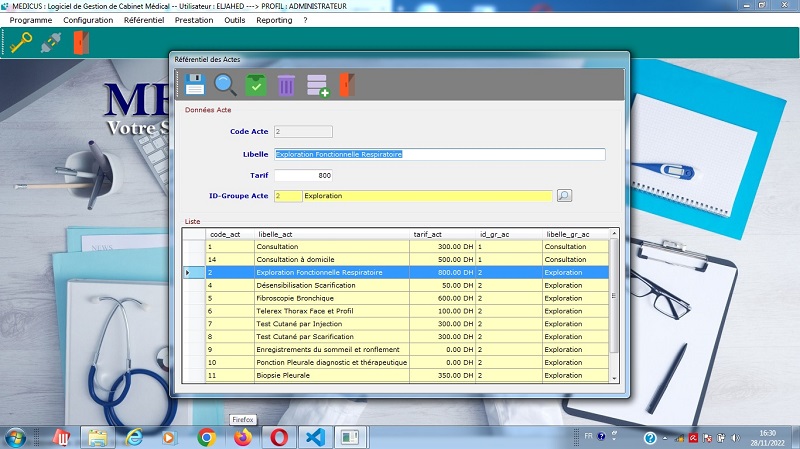800x449 pixels.
Task: Sort by libelle_gr_ac column header
Action: [576, 234]
